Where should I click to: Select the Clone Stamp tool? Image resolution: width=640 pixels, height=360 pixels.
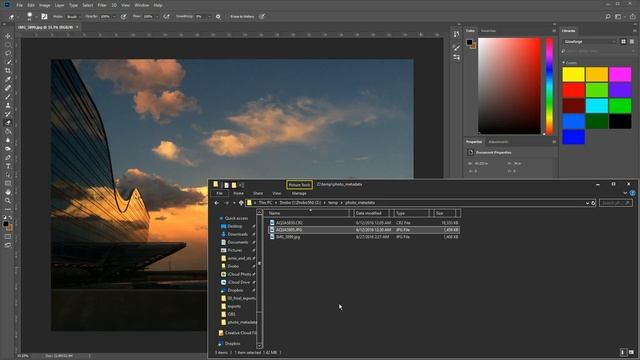(8, 105)
